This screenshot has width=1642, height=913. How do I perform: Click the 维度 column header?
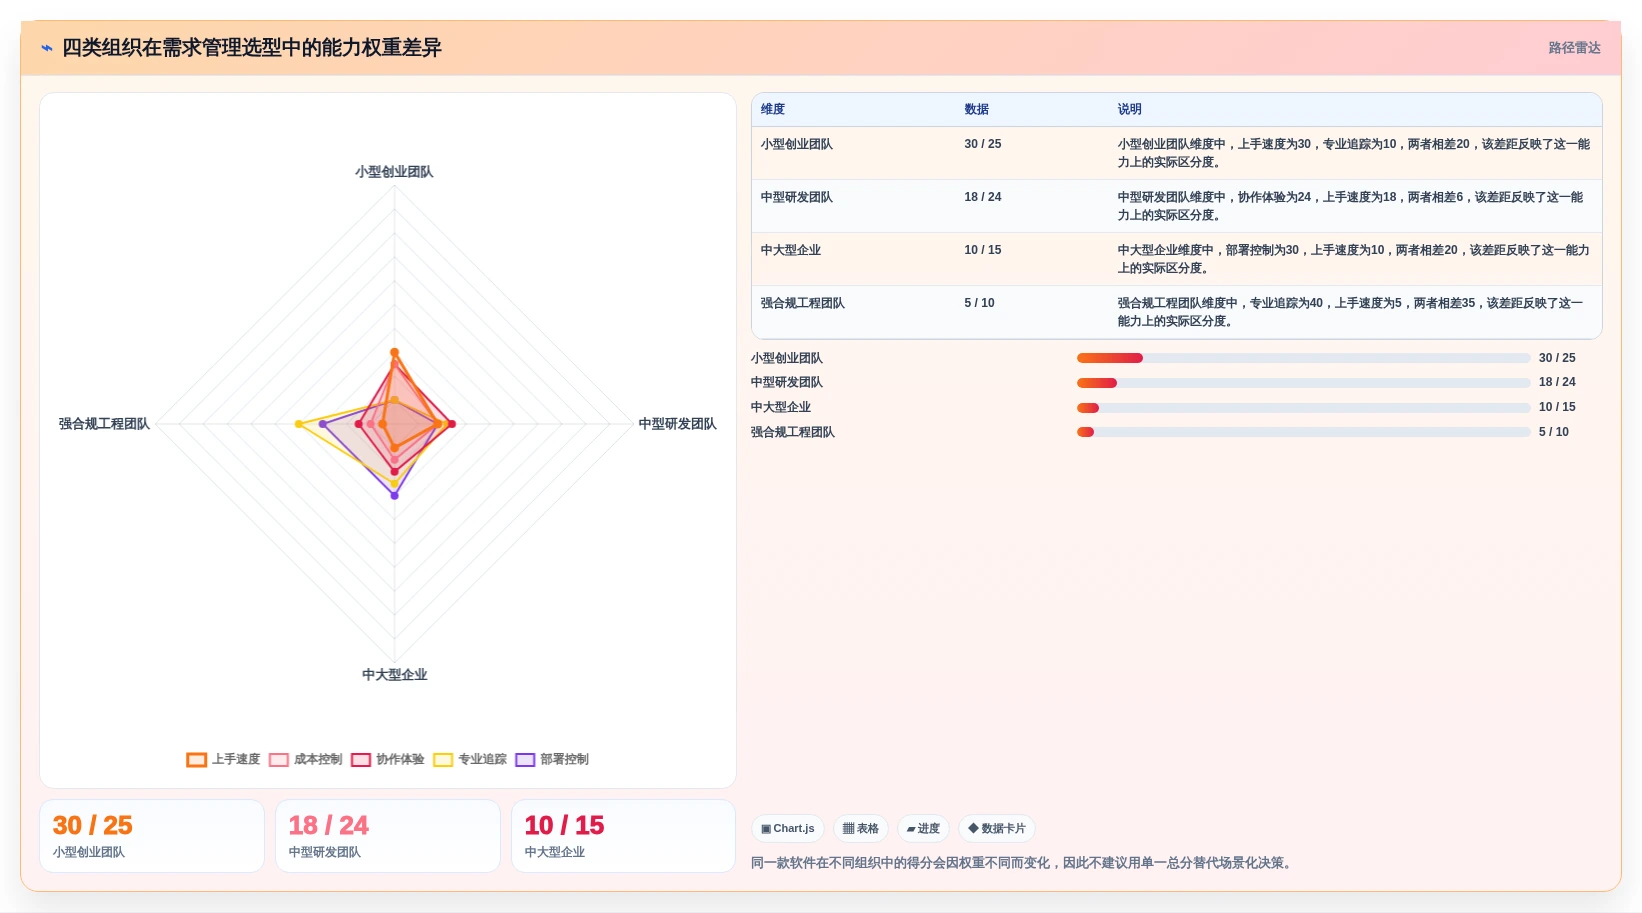point(773,109)
